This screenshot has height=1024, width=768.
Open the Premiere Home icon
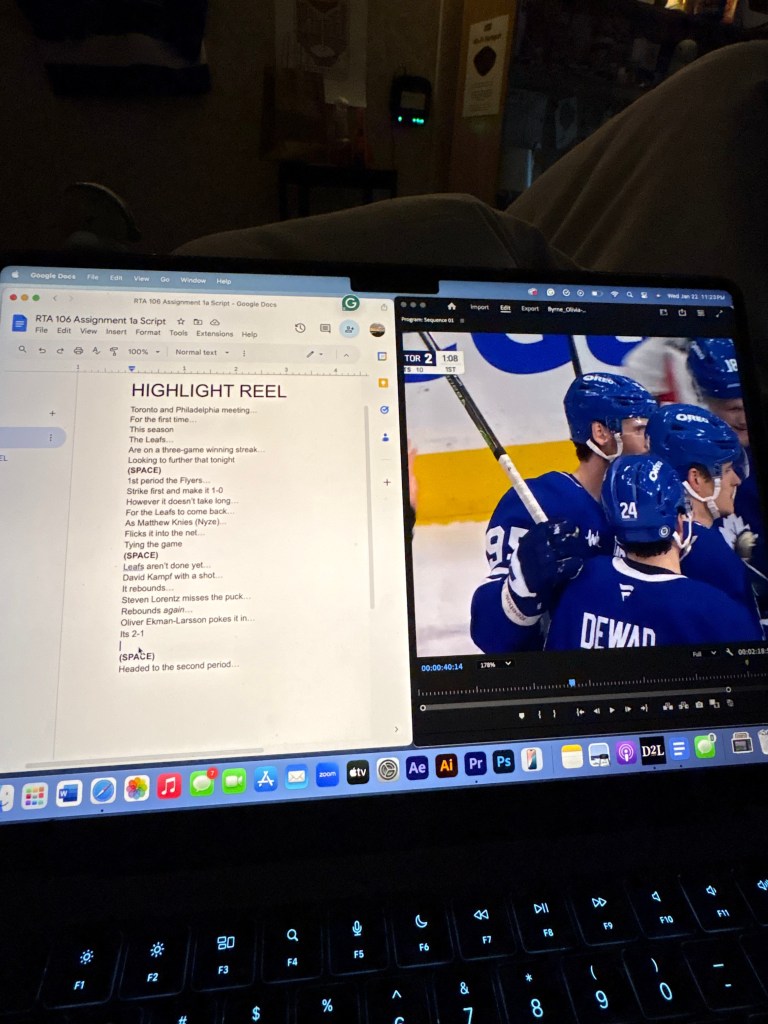click(451, 306)
